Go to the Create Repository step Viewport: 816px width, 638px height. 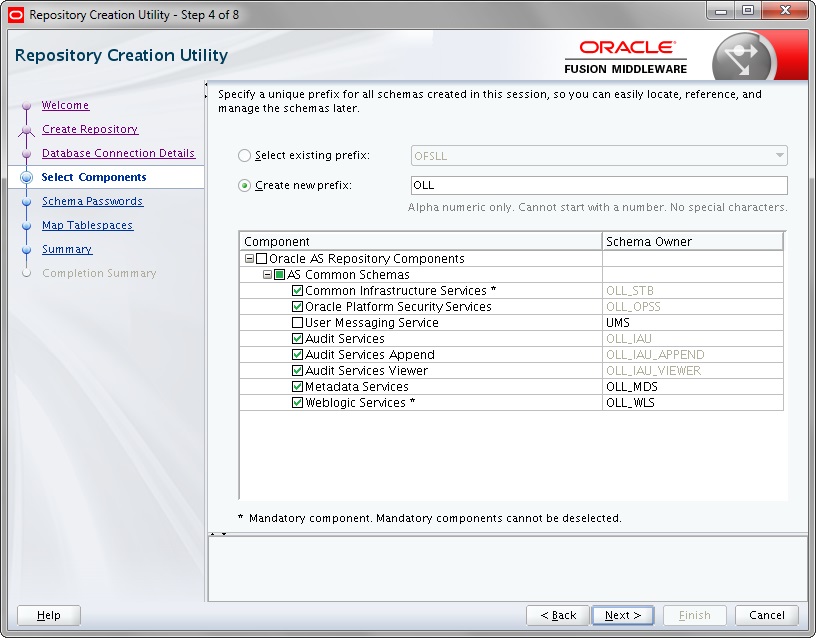(x=90, y=129)
